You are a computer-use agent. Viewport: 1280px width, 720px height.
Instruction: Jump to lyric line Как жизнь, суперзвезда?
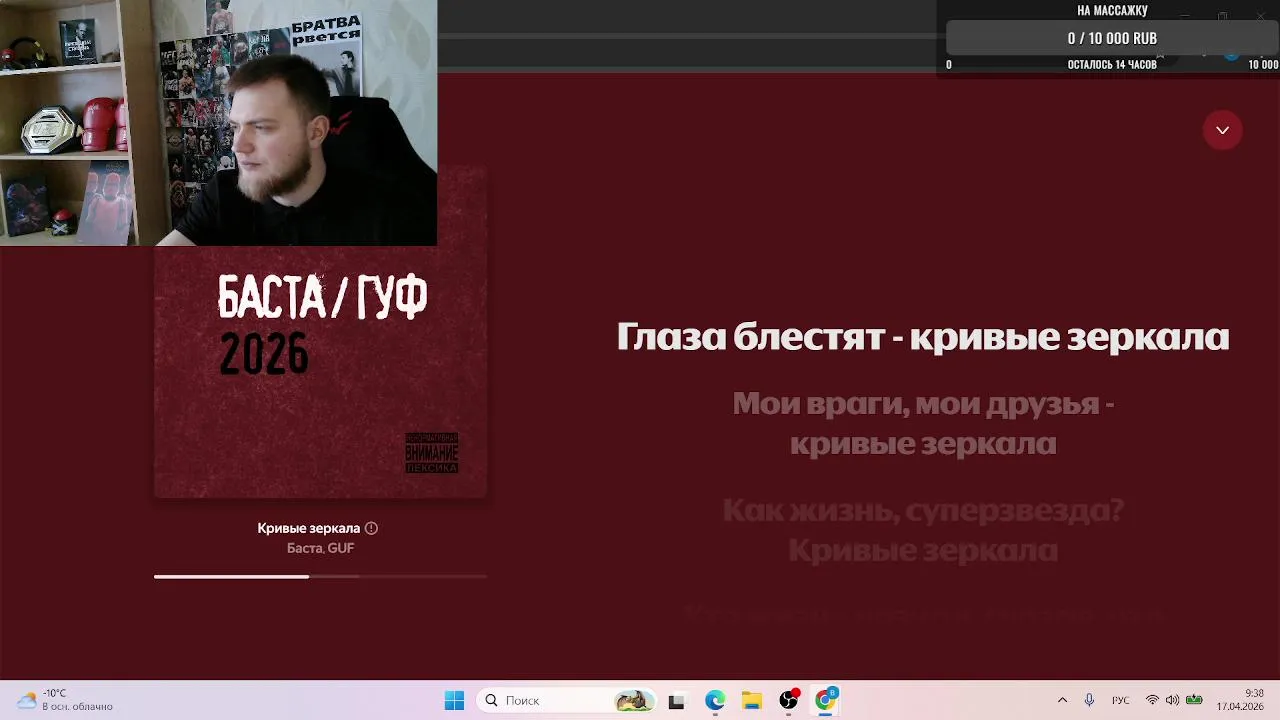coord(922,530)
